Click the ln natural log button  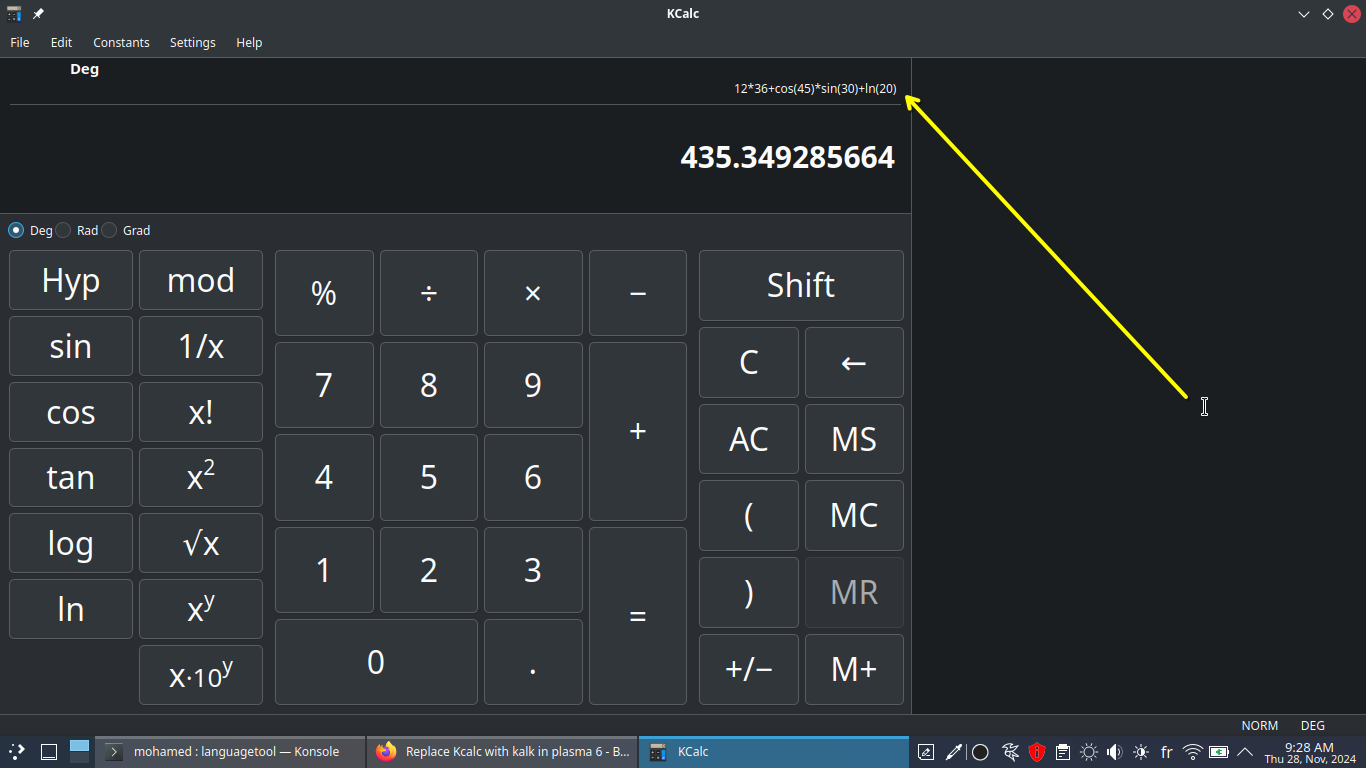click(x=71, y=609)
